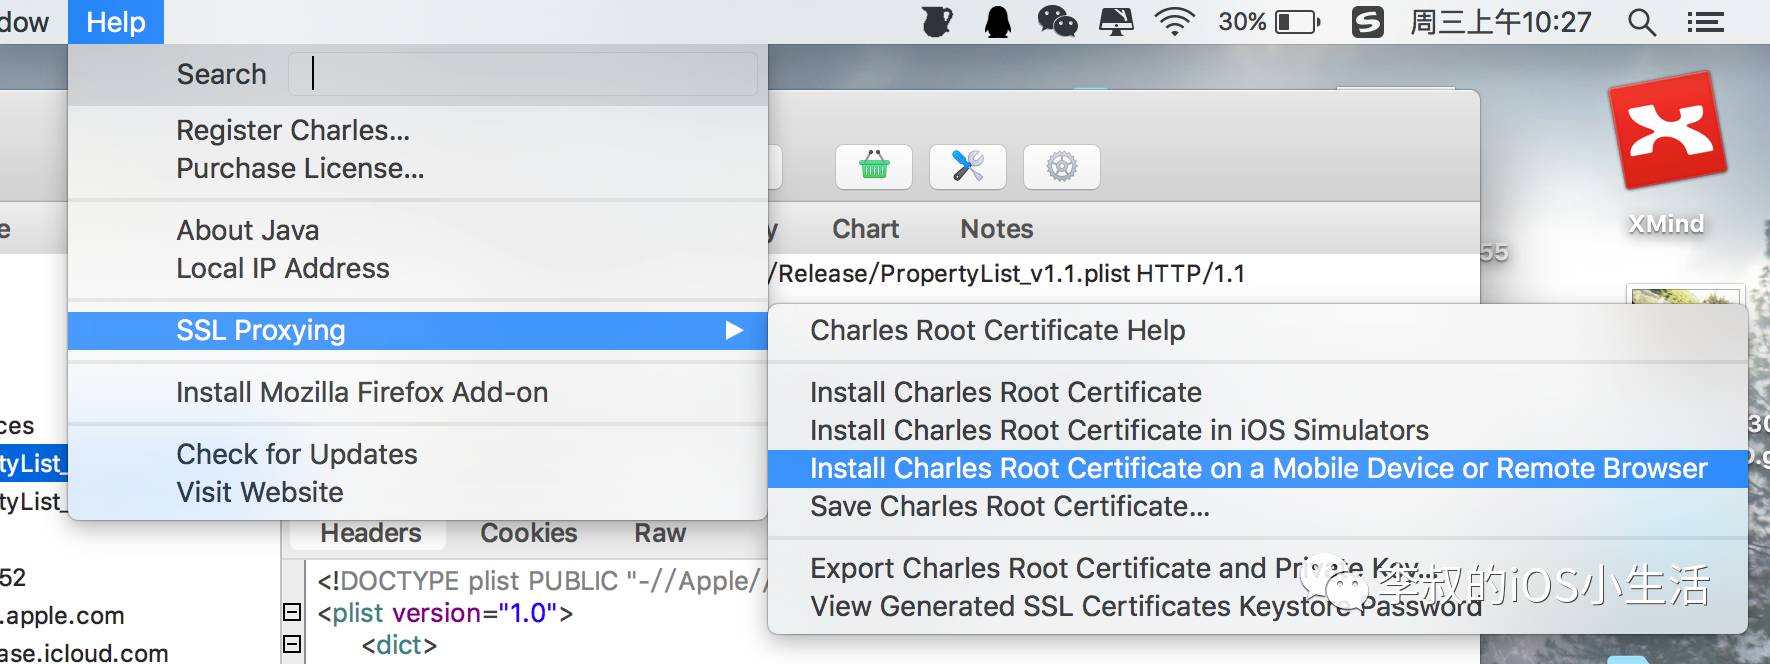Select Save Charles Root Certificate option
The width and height of the screenshot is (1770, 664).
(x=1009, y=506)
